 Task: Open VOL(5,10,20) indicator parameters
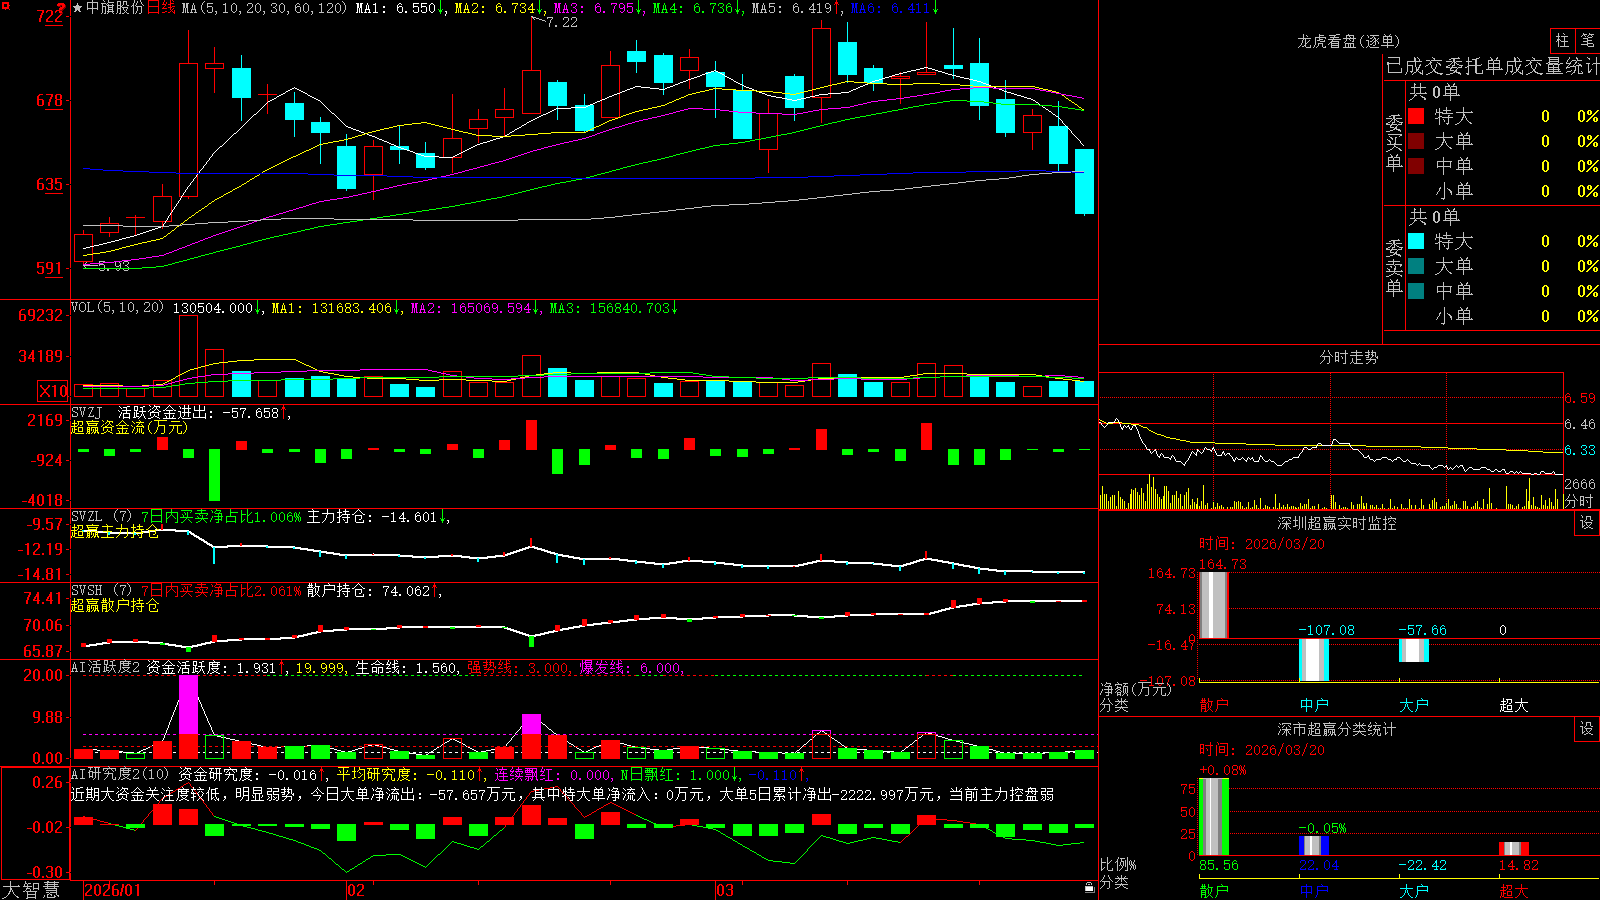[117, 307]
